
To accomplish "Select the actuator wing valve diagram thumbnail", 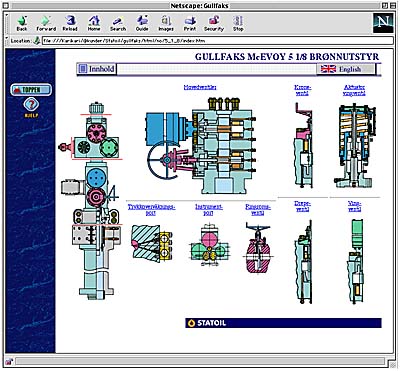I will pyautogui.click(x=355, y=146).
